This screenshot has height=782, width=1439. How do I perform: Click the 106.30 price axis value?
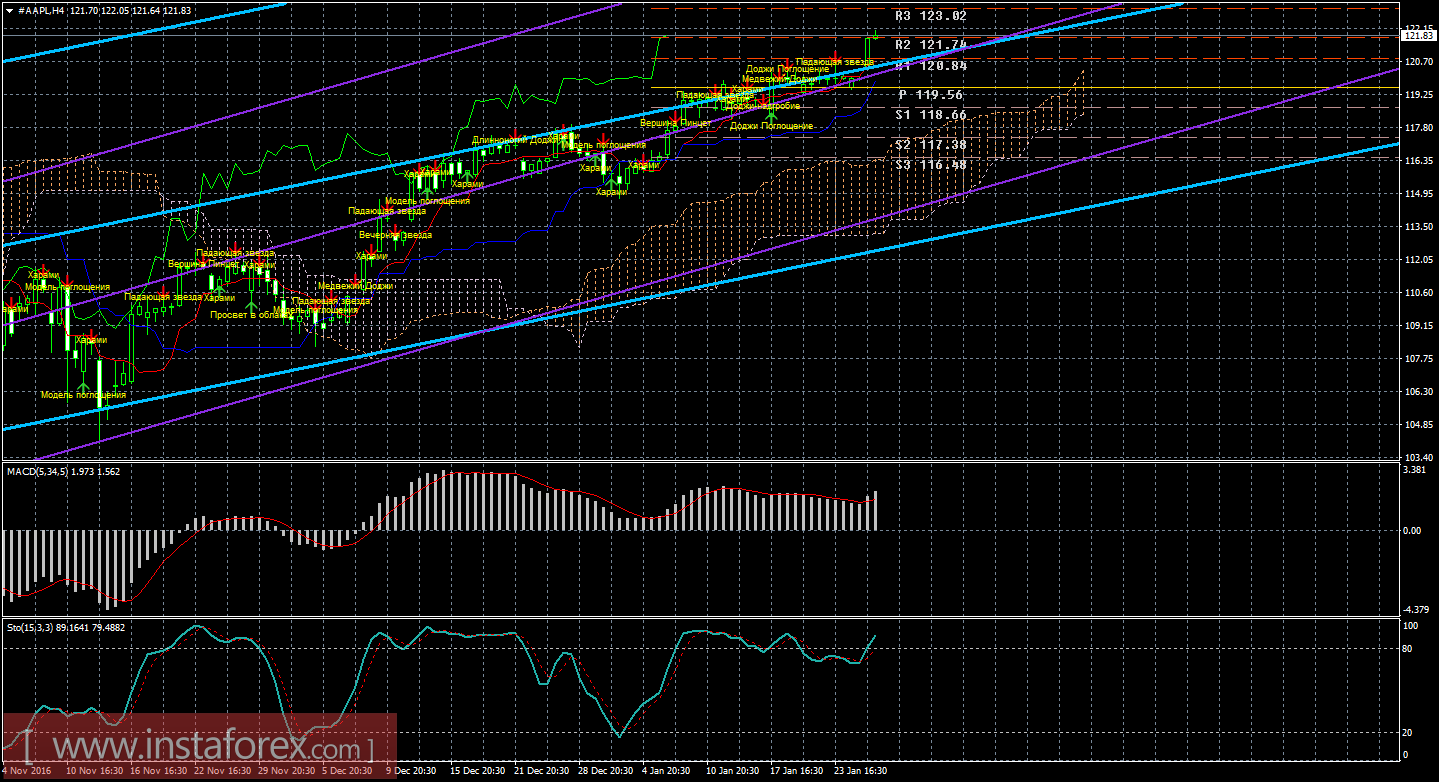click(1417, 392)
